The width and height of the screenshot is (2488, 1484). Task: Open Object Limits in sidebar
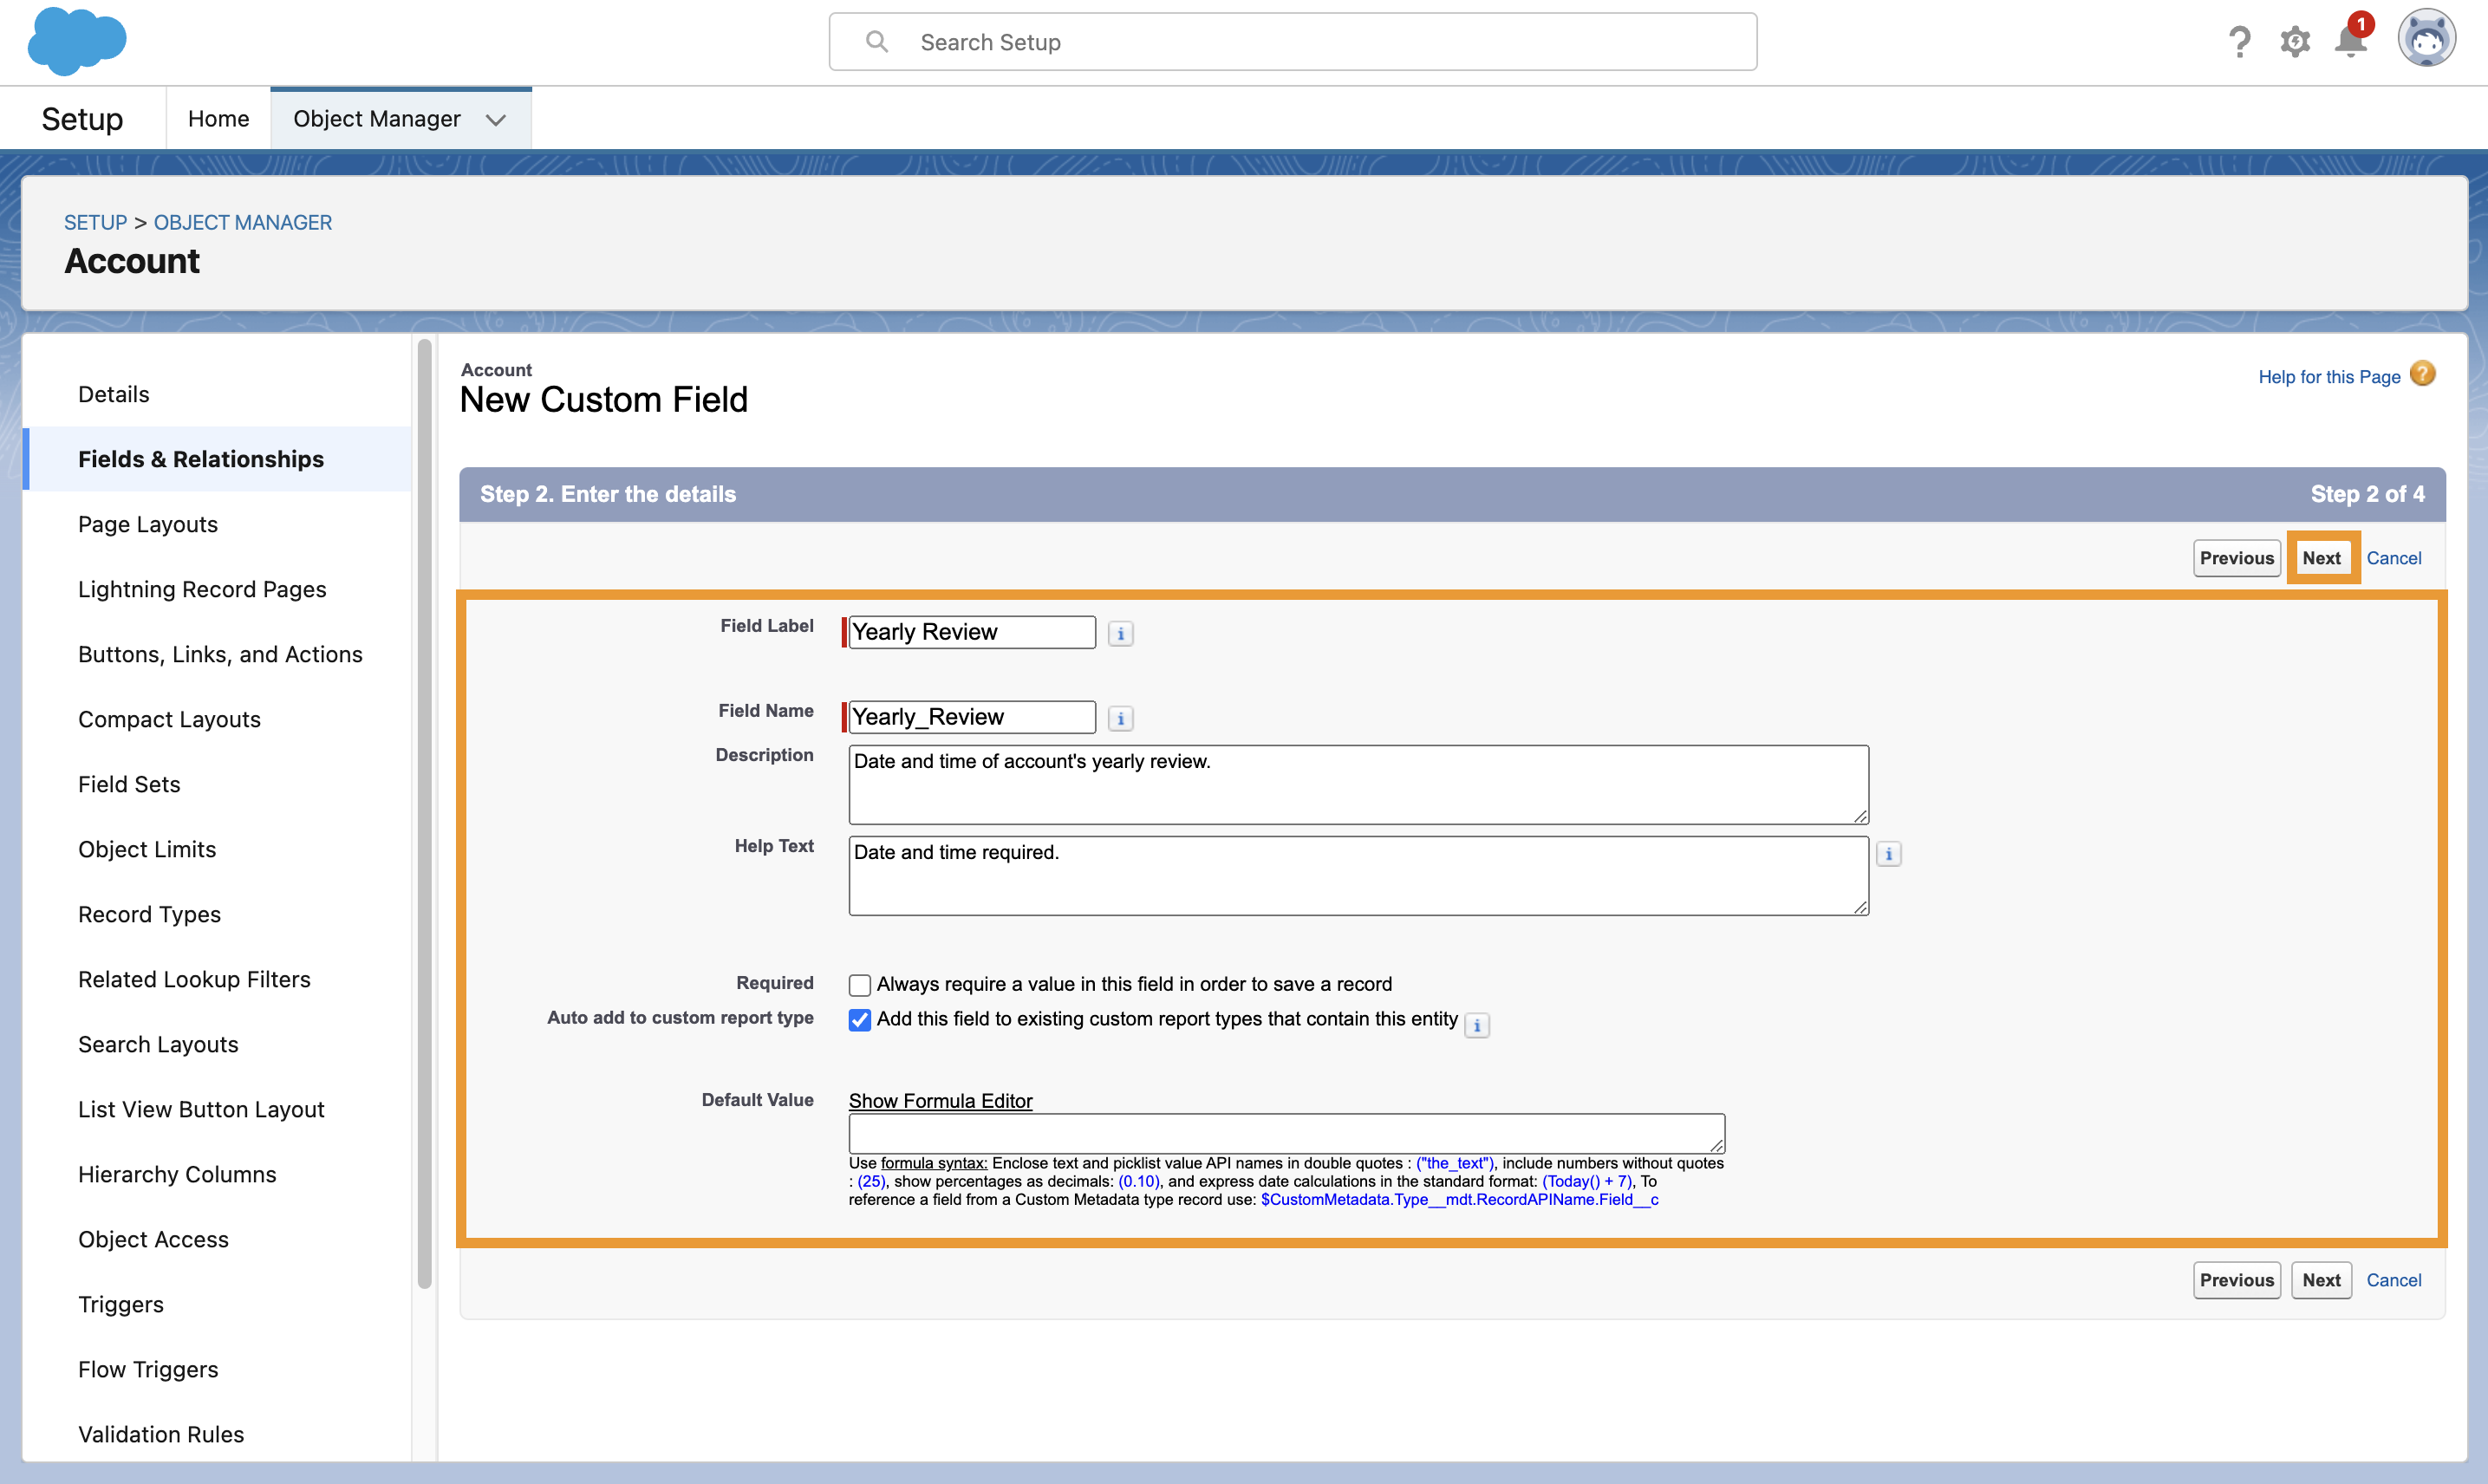147,849
